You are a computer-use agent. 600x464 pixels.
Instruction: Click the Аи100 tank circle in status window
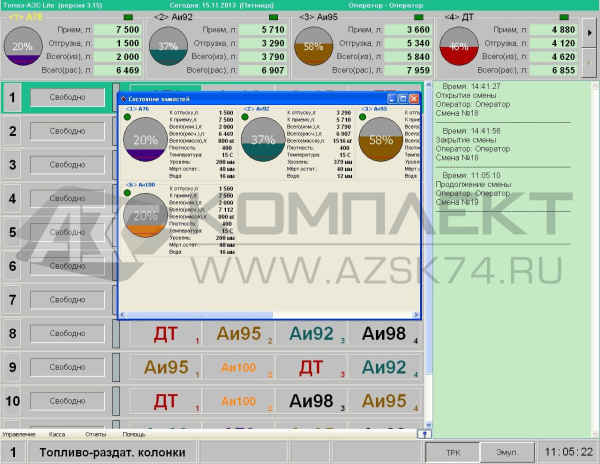pos(146,215)
